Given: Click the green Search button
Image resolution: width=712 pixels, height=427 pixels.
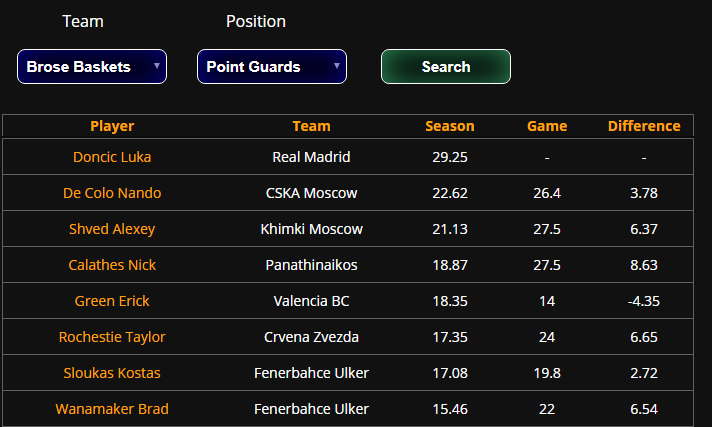Looking at the screenshot, I should 445,67.
